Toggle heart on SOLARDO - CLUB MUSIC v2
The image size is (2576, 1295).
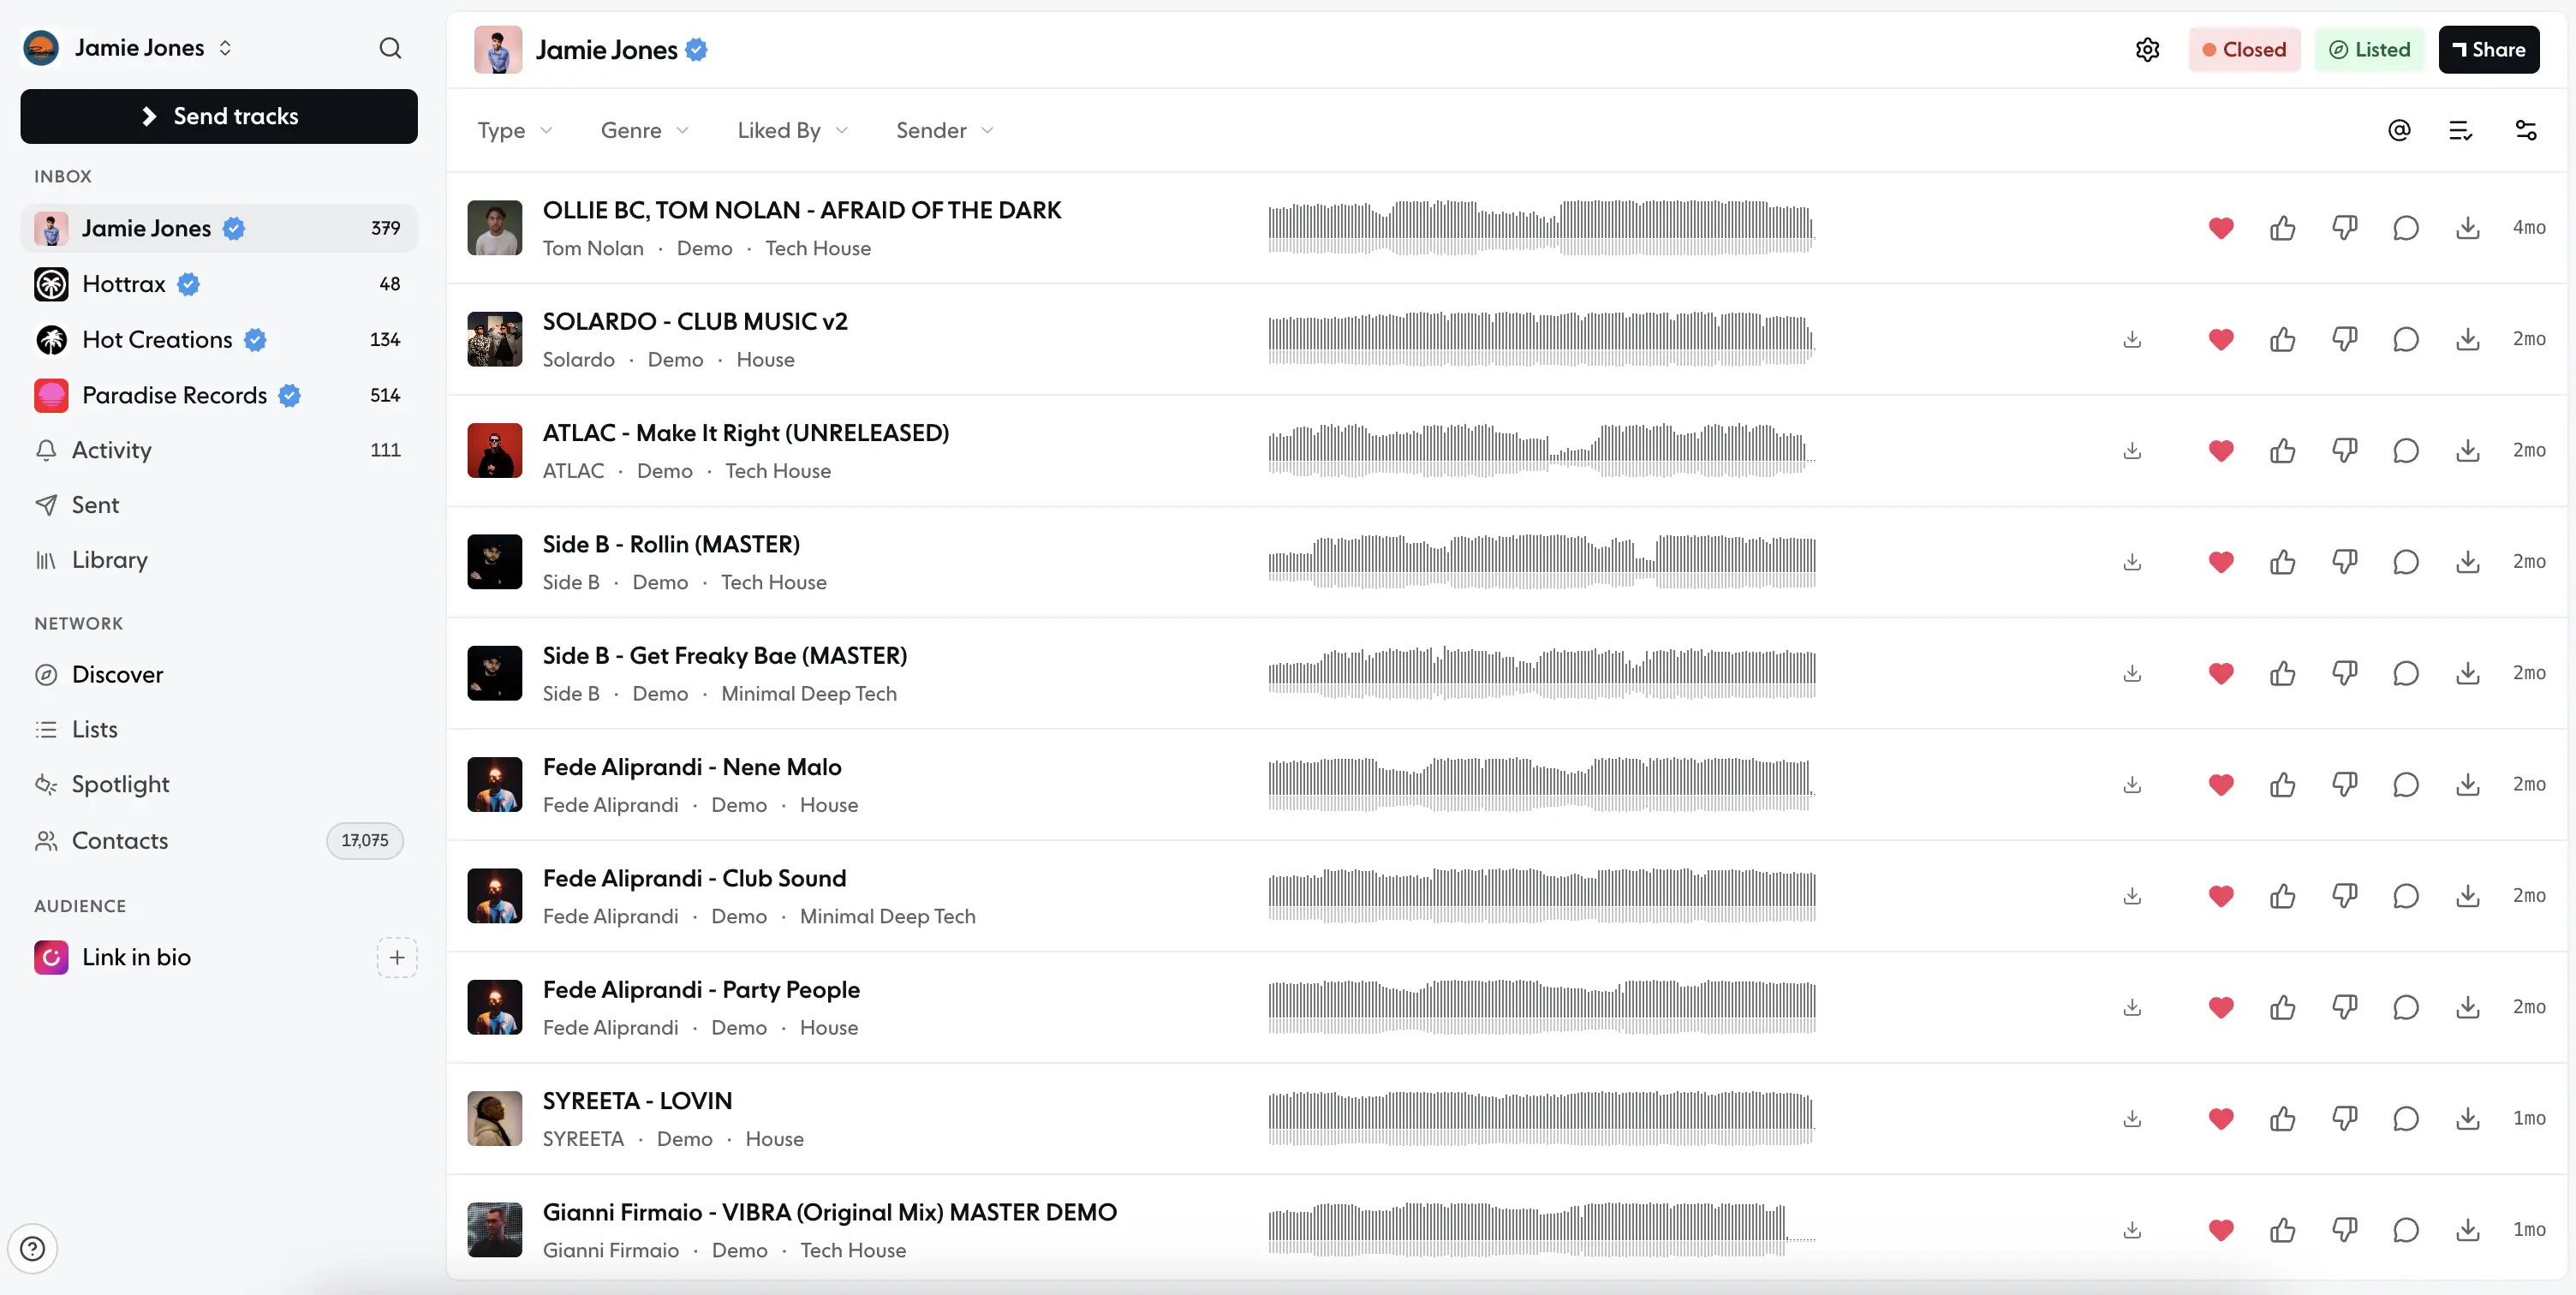click(x=2221, y=339)
